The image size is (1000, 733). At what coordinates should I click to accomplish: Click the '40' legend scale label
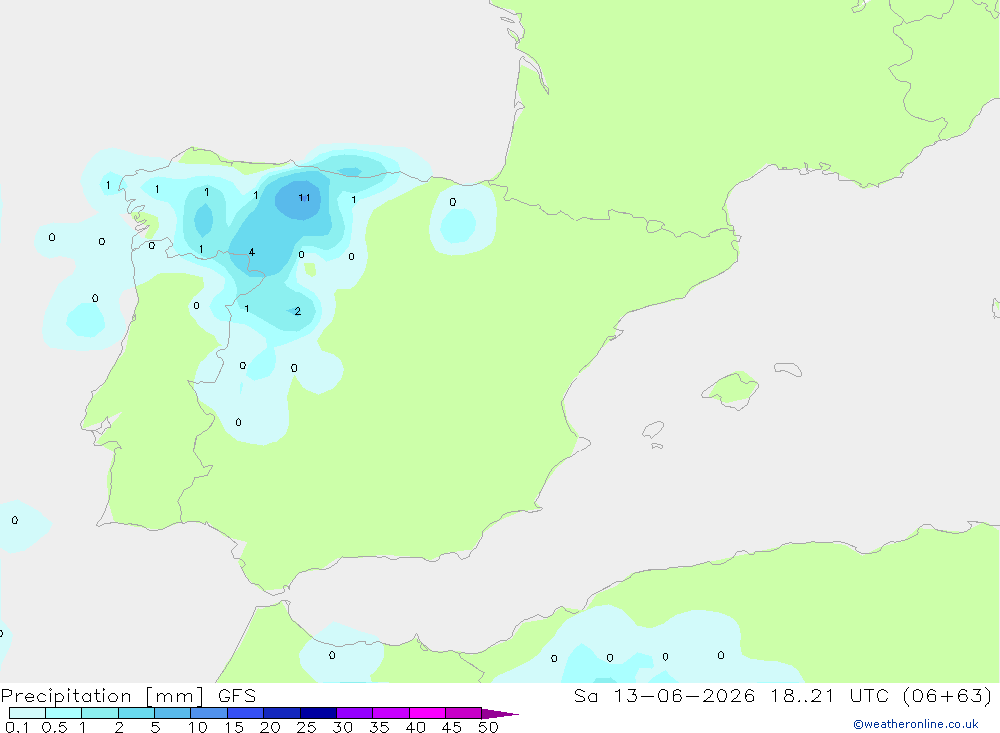click(416, 727)
